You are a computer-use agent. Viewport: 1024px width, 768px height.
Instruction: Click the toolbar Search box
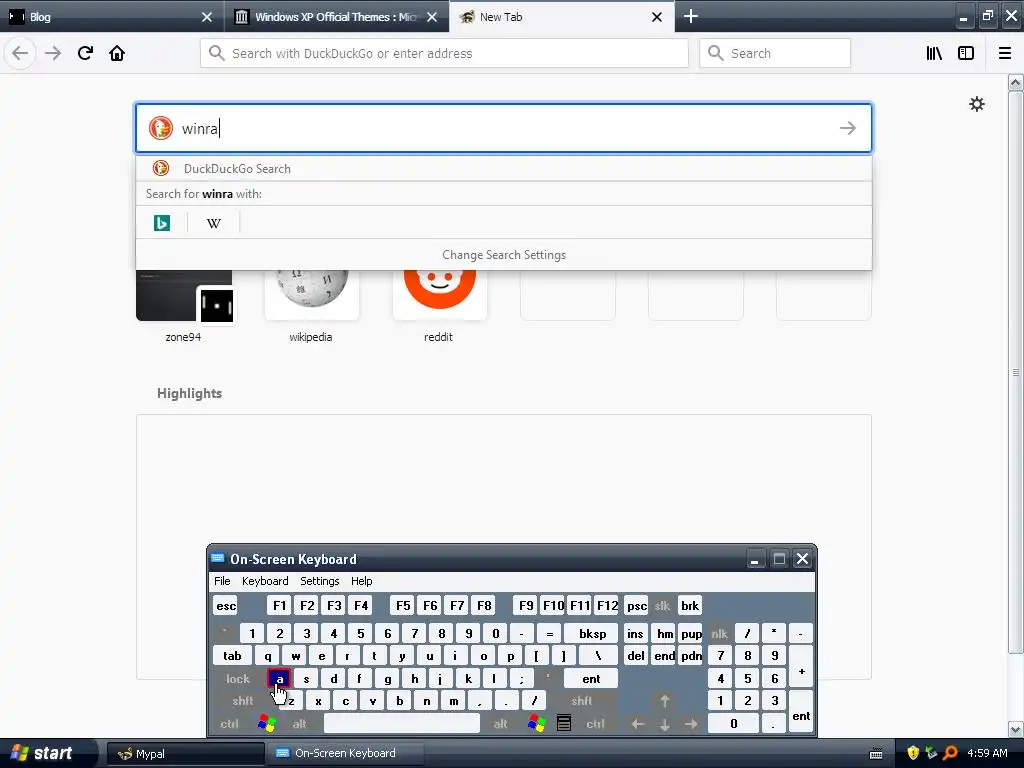(775, 53)
